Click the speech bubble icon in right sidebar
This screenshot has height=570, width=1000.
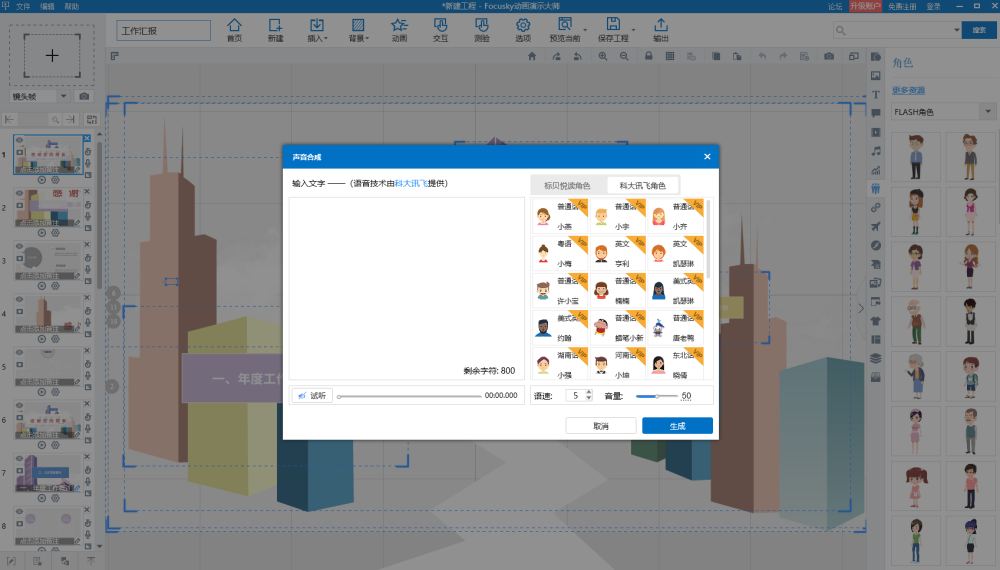(x=876, y=113)
